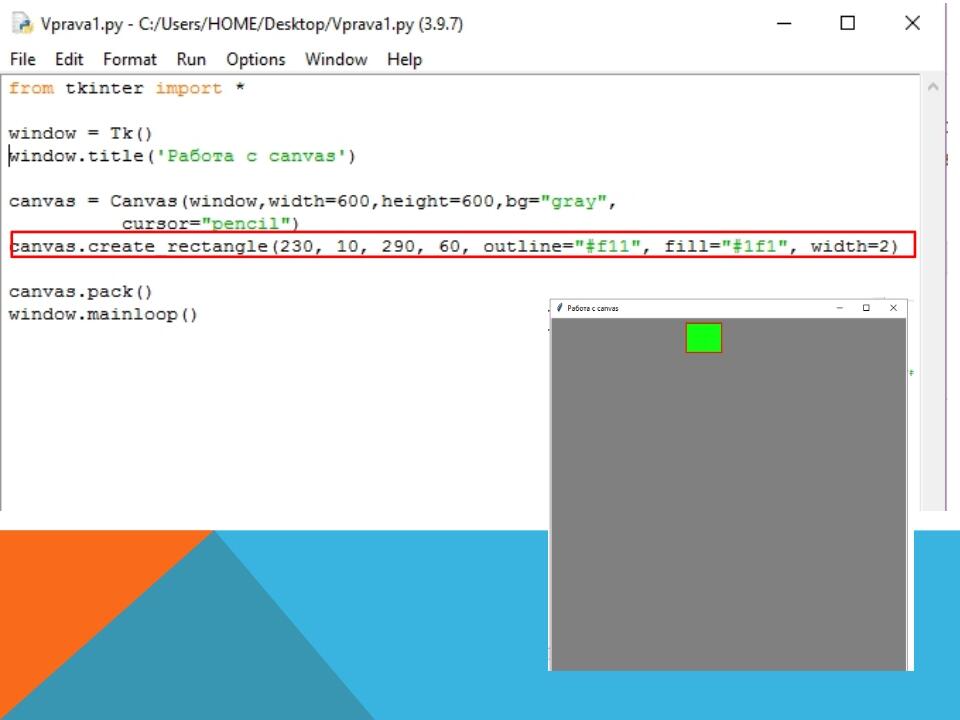
Task: Open the Run menu
Action: coord(191,59)
